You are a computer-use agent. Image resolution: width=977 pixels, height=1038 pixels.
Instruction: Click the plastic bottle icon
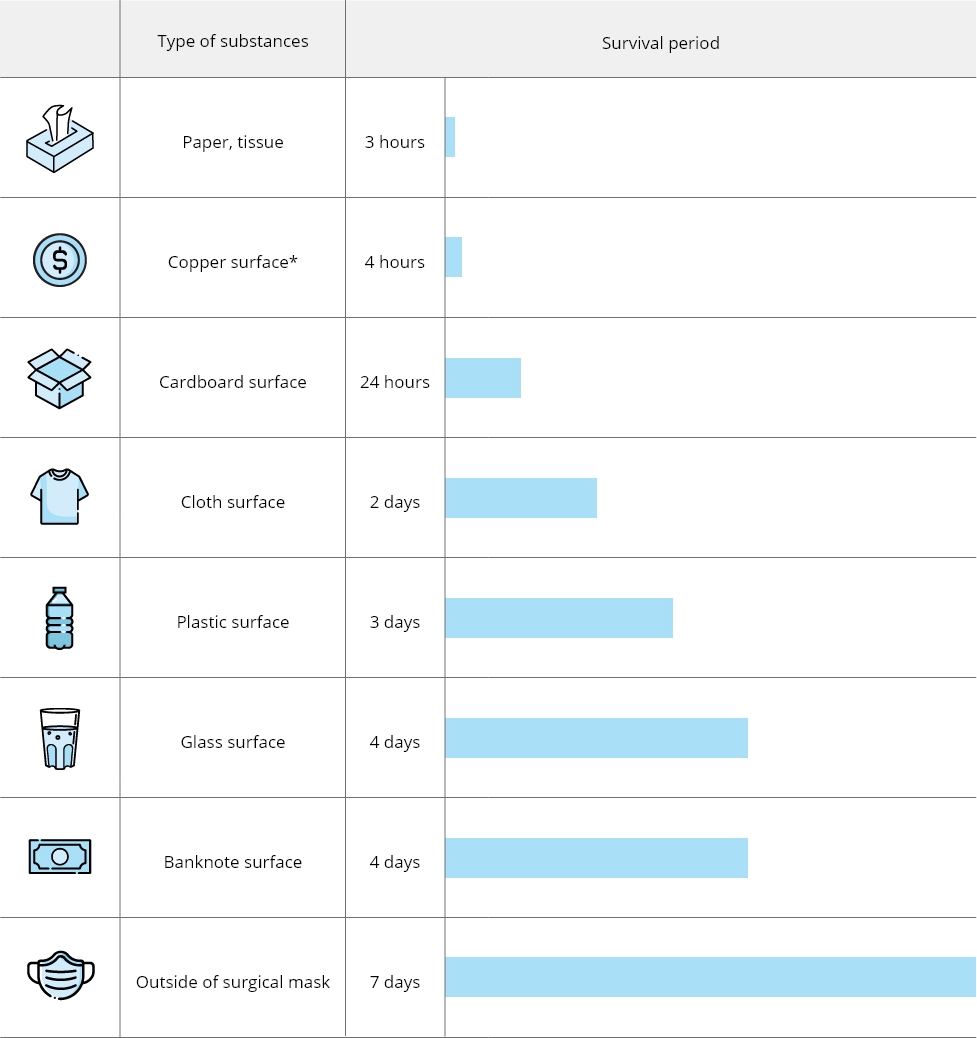click(x=60, y=618)
